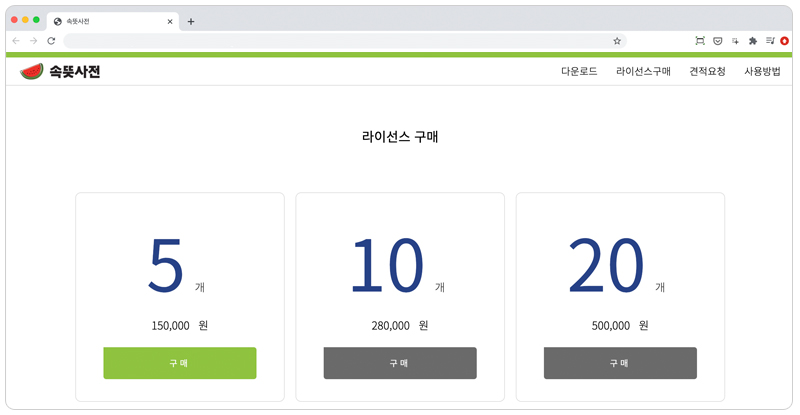Close the 속뜻사전 tab

[x=170, y=21]
